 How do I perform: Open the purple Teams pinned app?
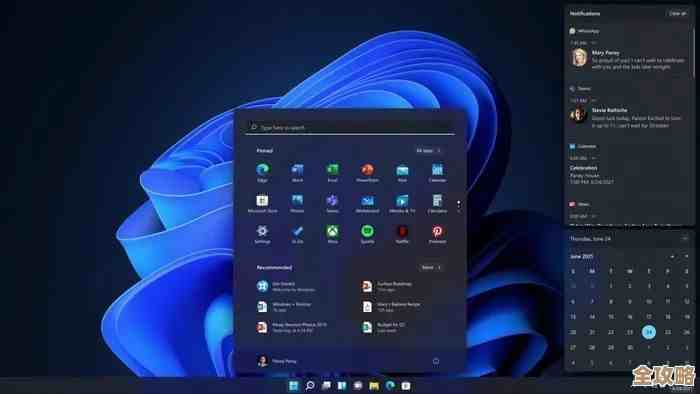(x=333, y=203)
